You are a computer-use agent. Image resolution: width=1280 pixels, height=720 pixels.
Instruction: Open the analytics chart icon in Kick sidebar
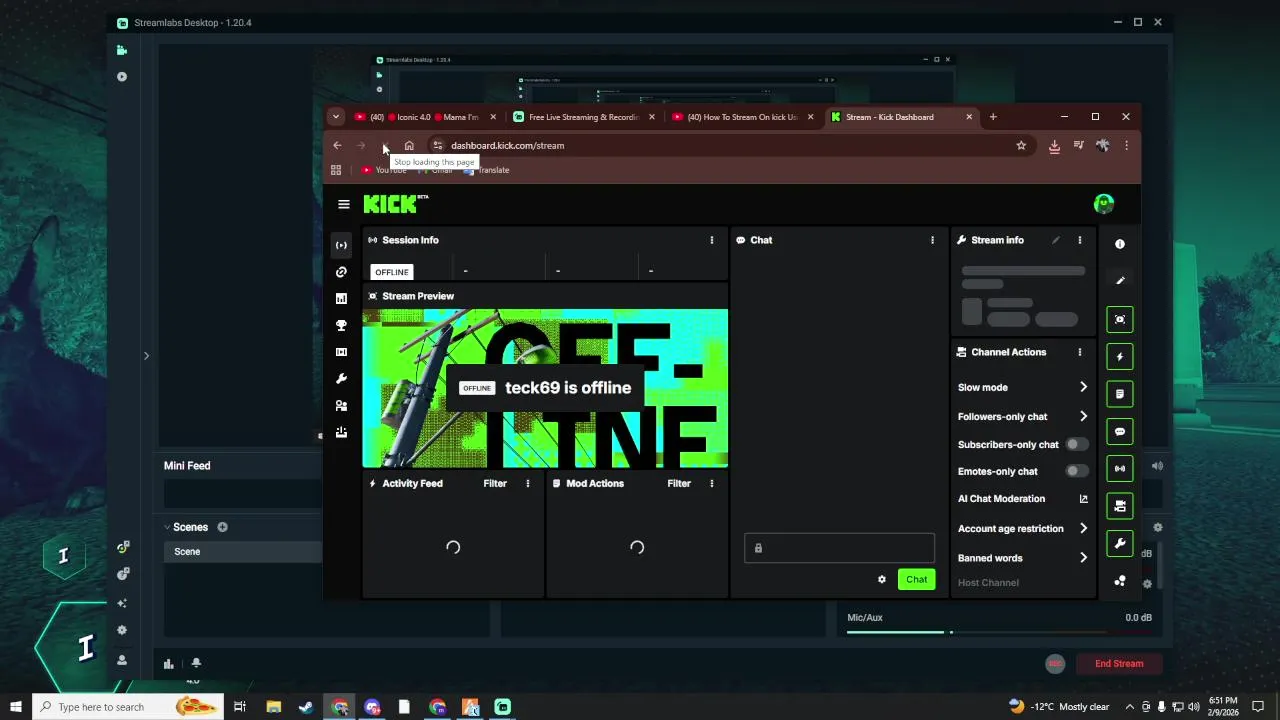point(341,298)
